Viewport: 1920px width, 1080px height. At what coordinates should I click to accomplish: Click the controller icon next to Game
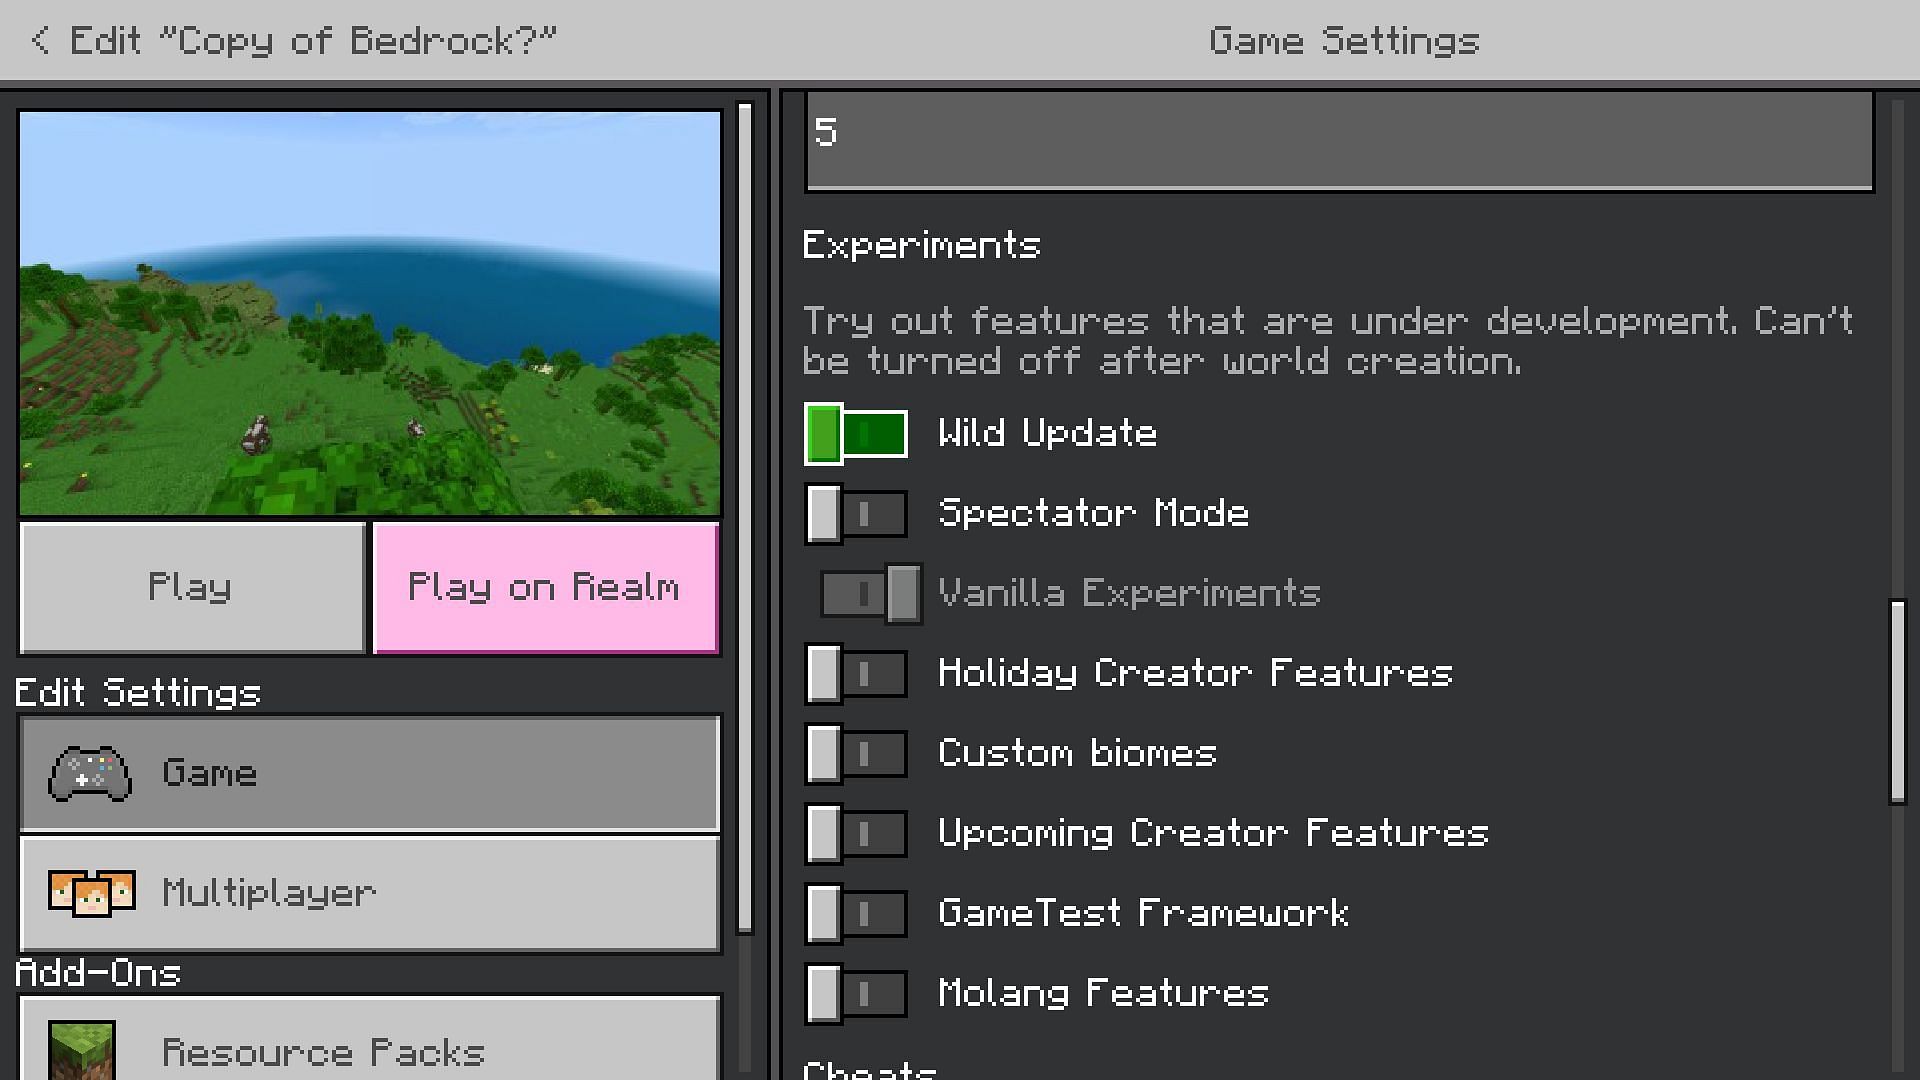(92, 773)
